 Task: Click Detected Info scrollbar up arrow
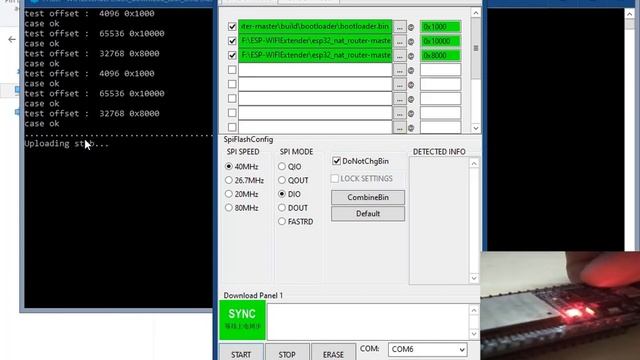pyautogui.click(x=474, y=163)
